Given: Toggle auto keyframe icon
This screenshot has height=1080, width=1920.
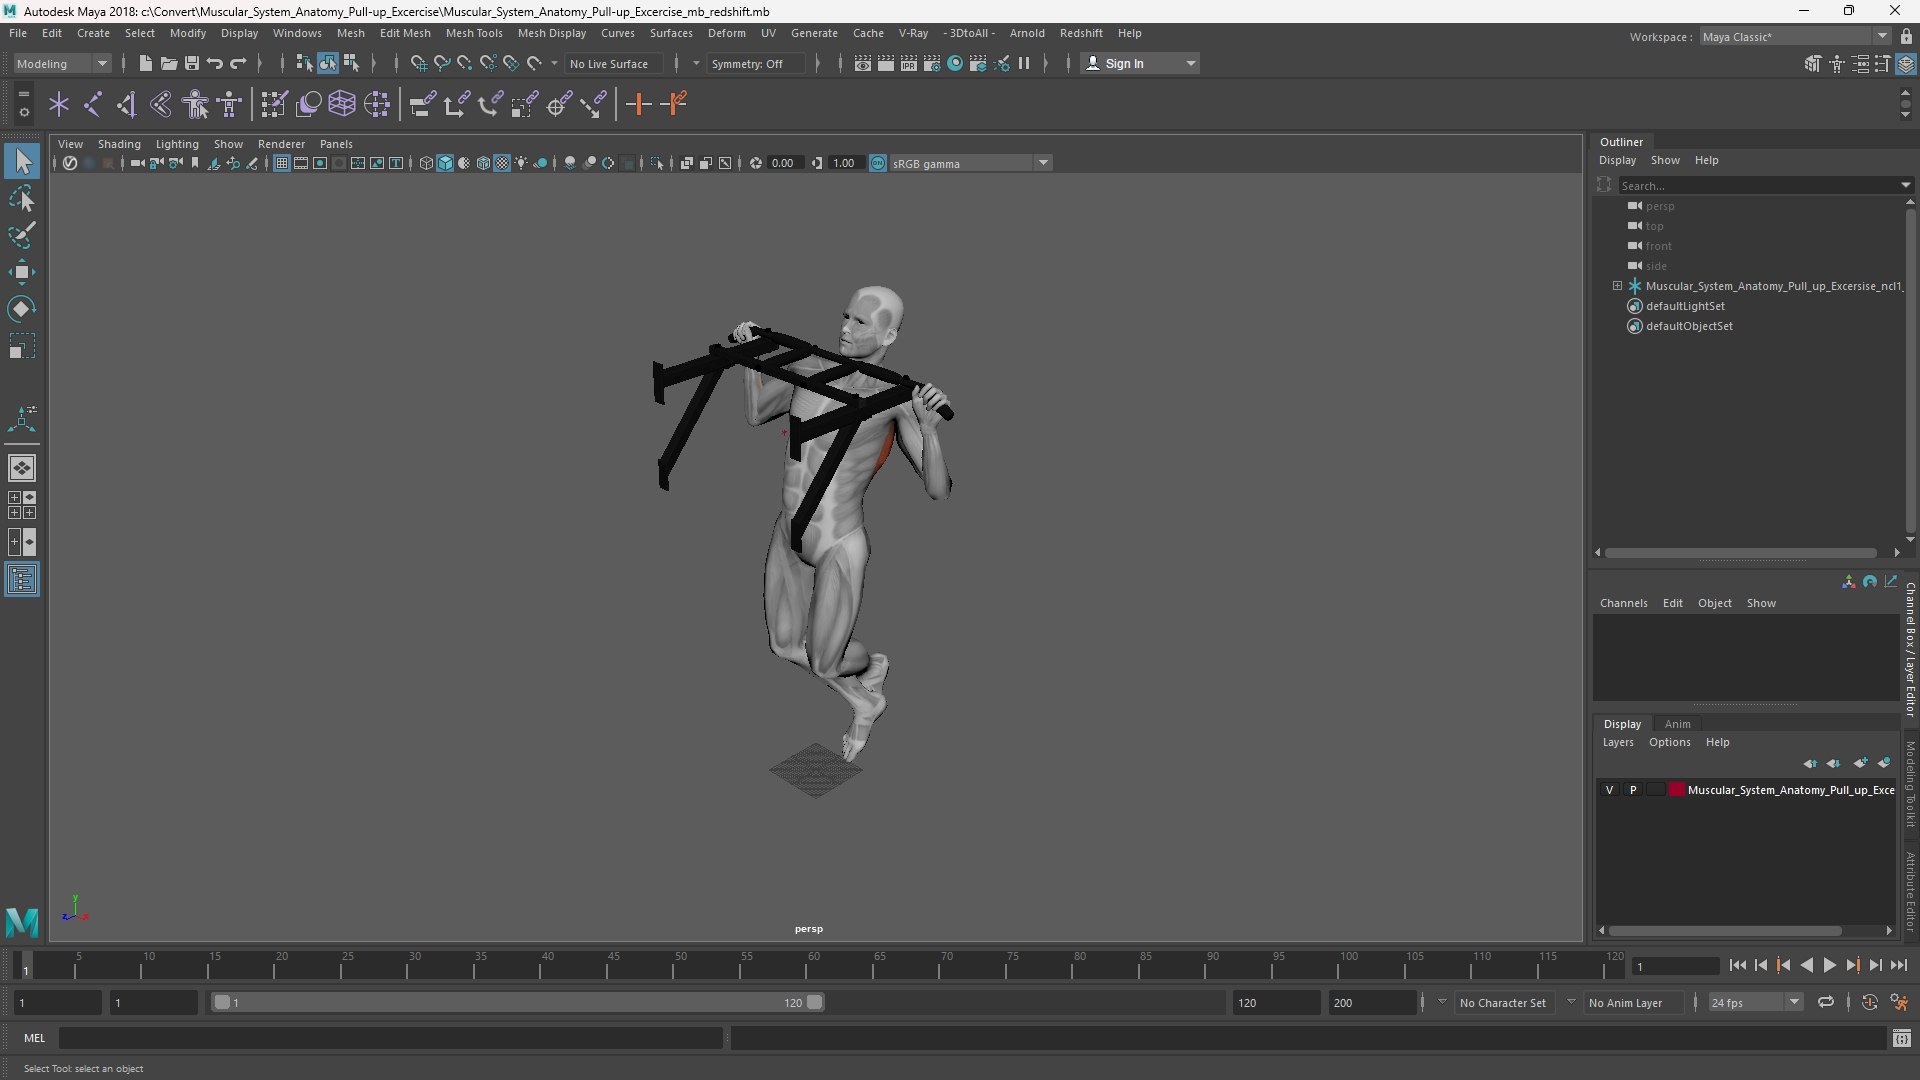Looking at the screenshot, I should 1869,1002.
